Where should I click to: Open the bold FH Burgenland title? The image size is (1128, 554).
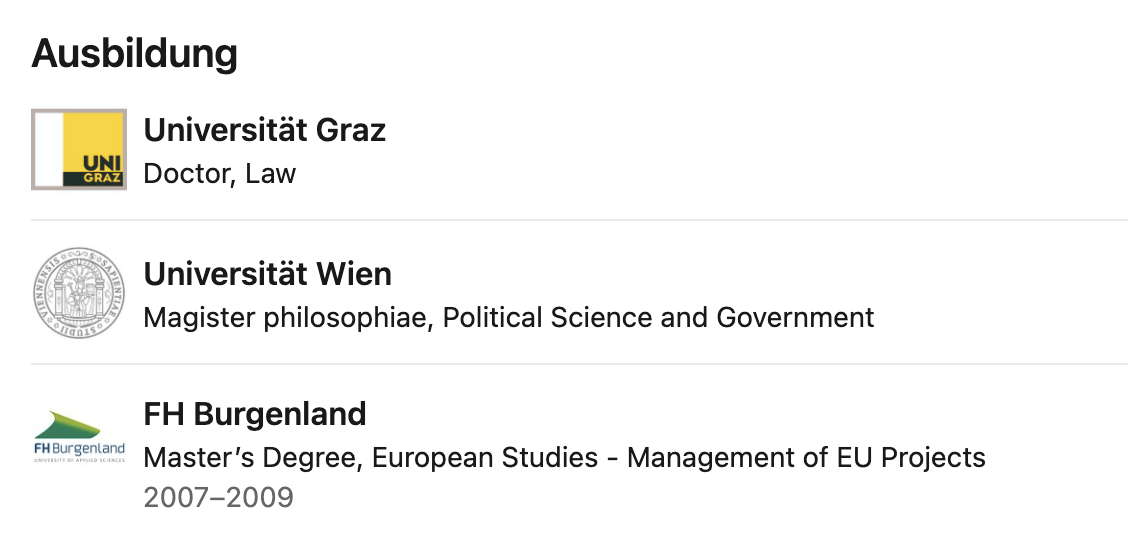(x=255, y=414)
